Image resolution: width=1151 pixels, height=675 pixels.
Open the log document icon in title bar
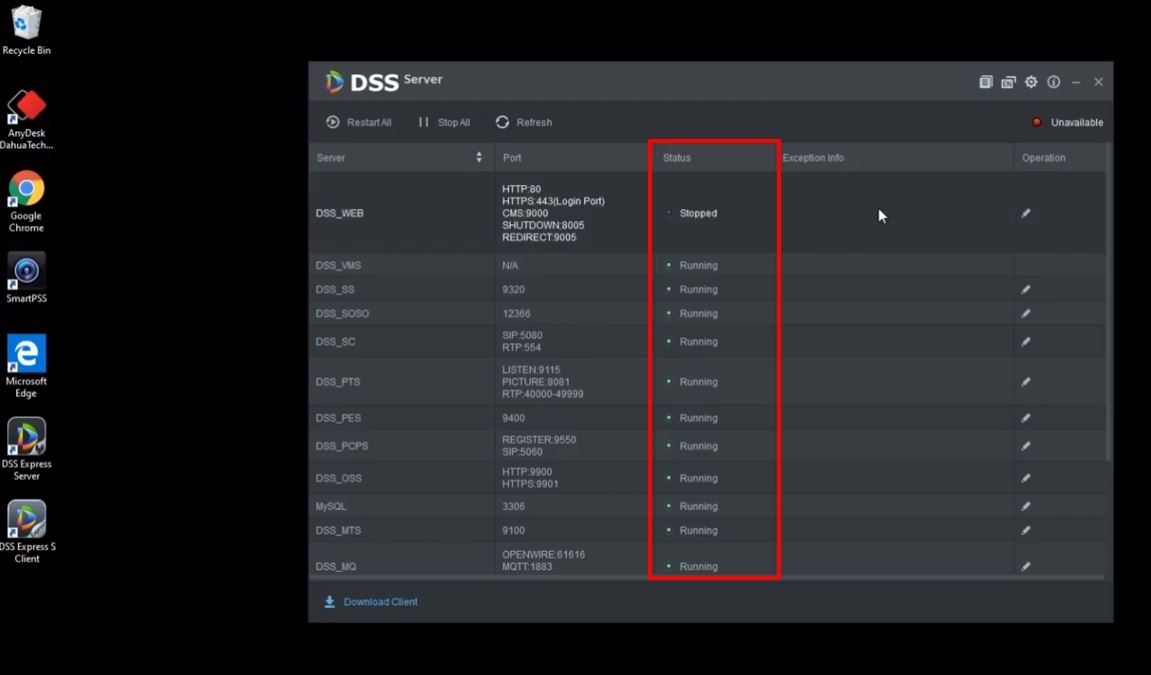(x=986, y=82)
